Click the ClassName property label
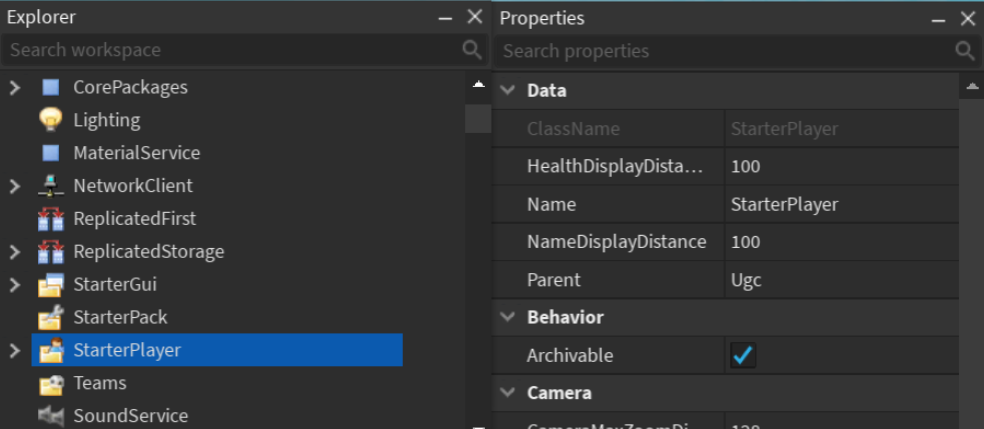Viewport: 984px width, 429px height. 574,129
